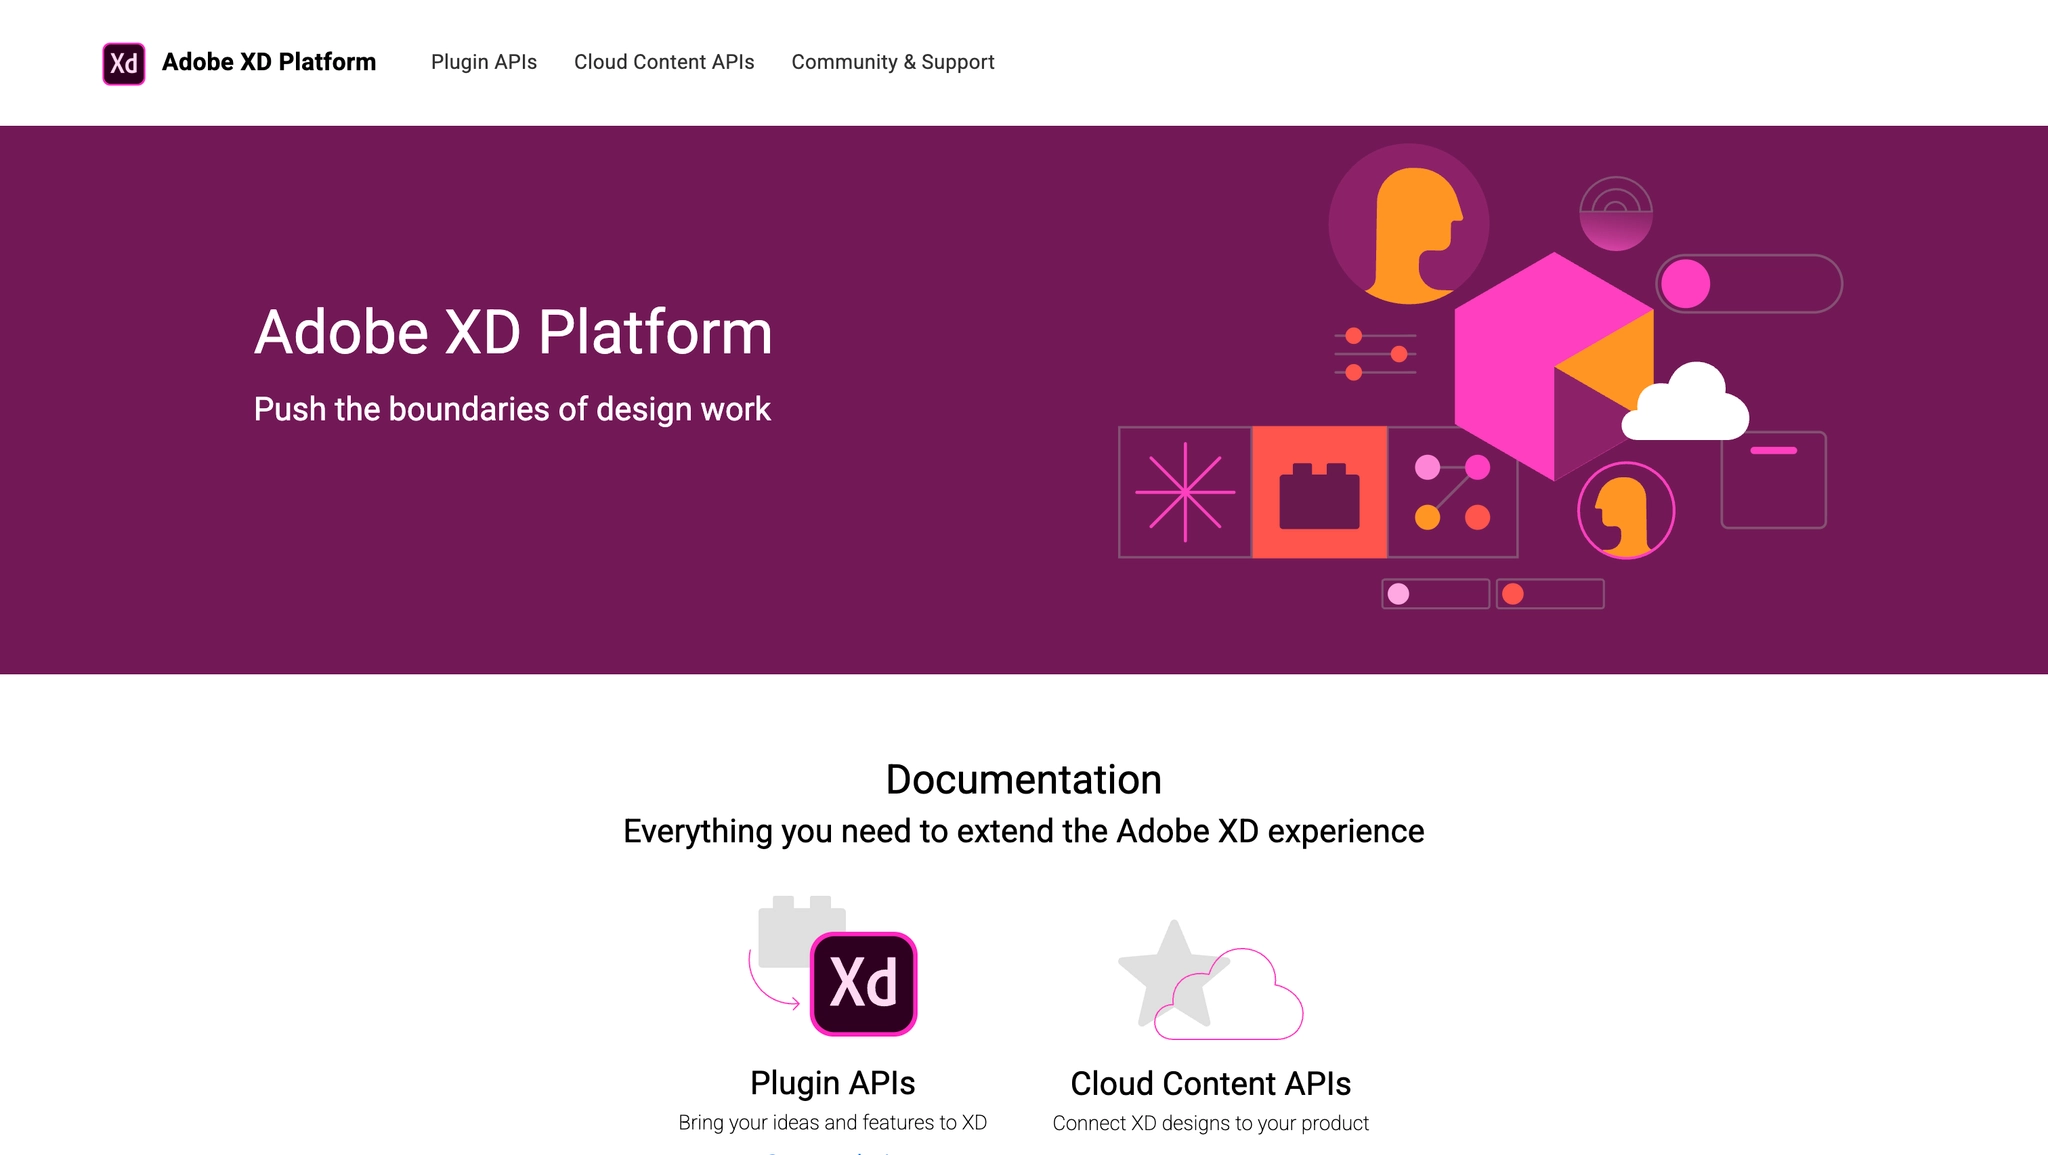Open the Cloud Content APIs documentation heading
Screen dimensions: 2048x1155
click(1210, 1083)
